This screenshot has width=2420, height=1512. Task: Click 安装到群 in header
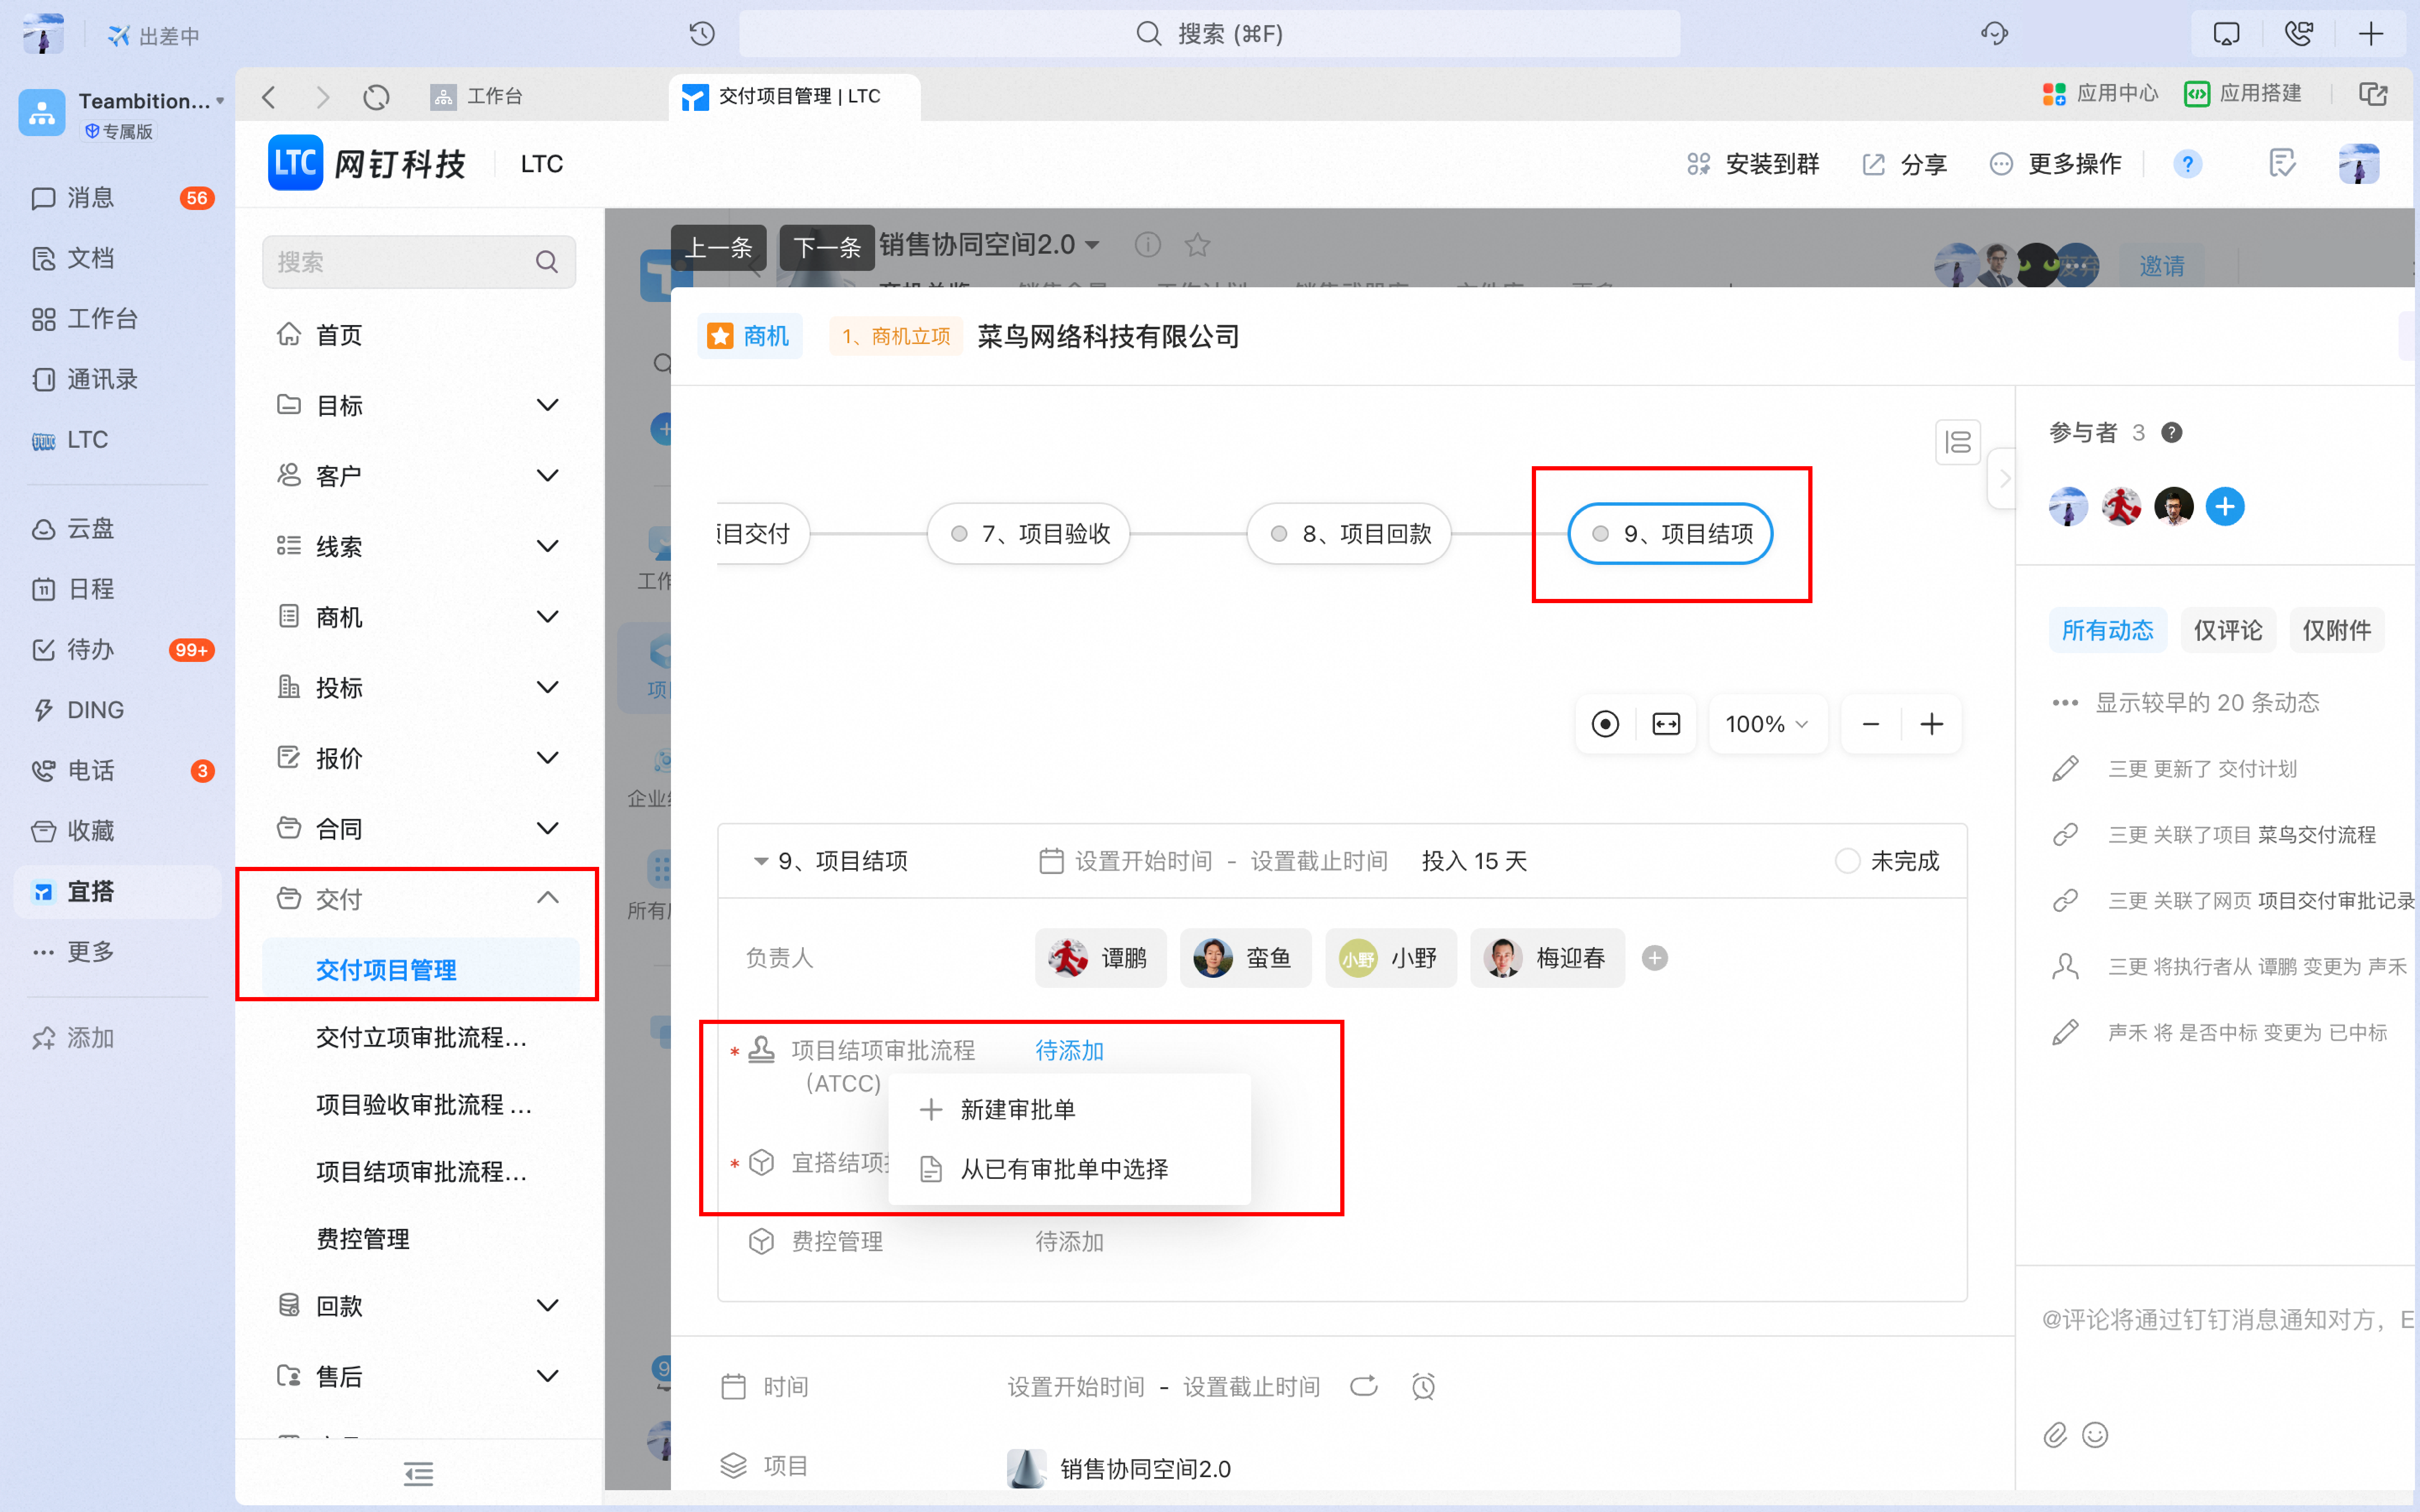(1753, 164)
